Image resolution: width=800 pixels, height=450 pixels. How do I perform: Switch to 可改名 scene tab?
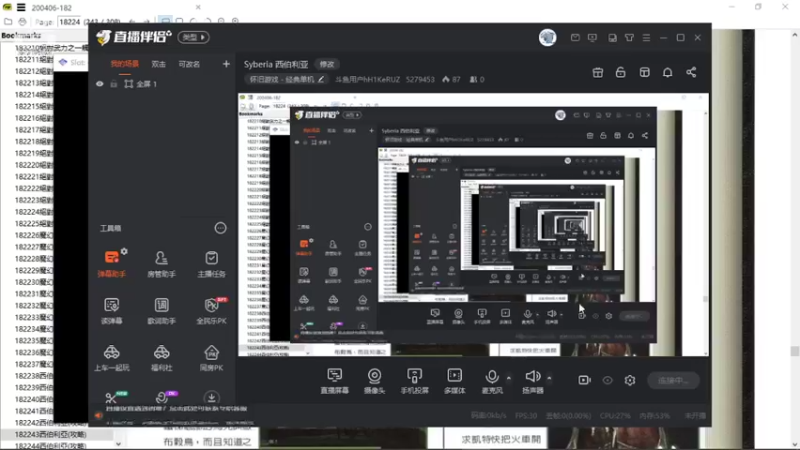point(189,64)
